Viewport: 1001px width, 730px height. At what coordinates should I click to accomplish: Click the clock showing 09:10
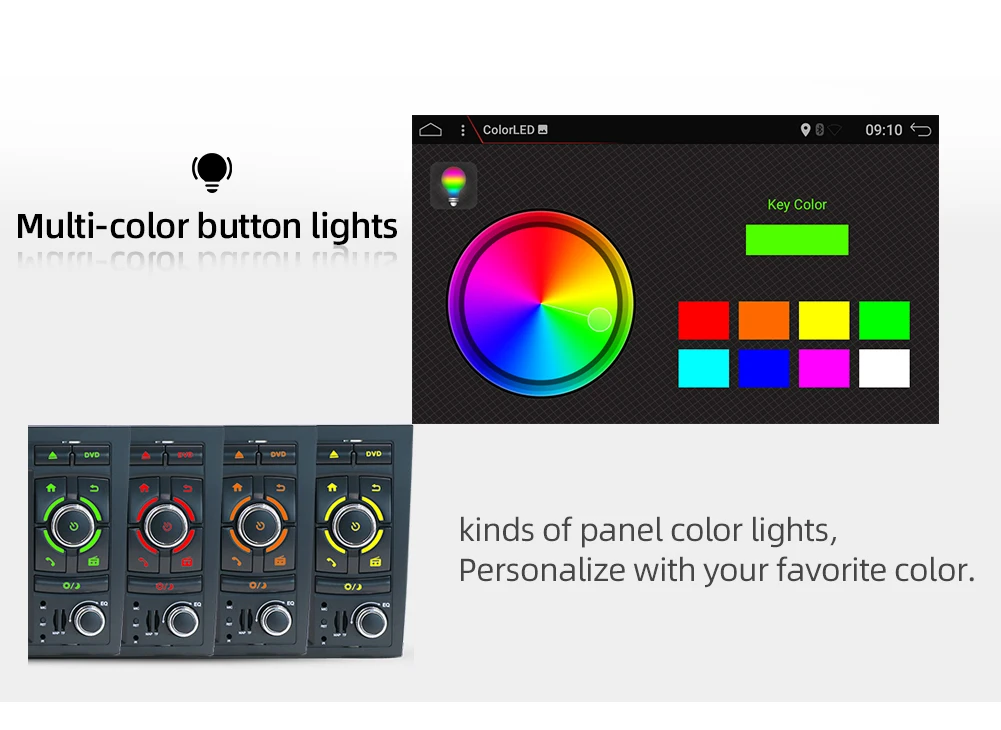point(884,130)
